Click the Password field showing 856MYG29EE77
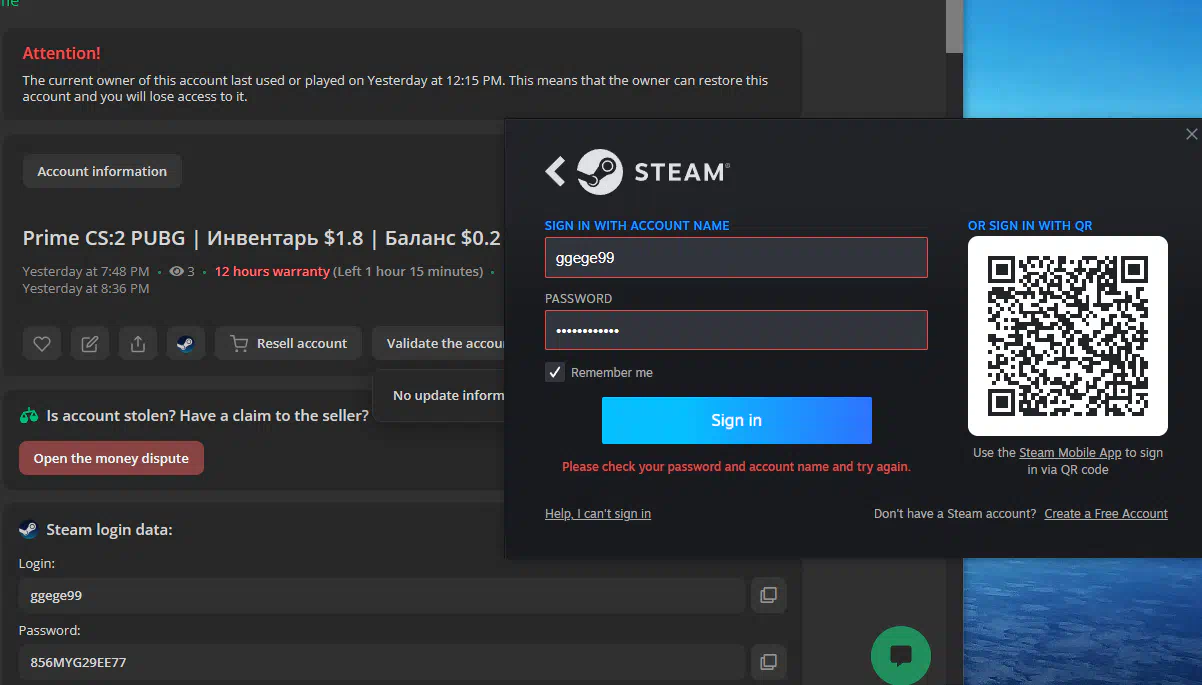Image resolution: width=1202 pixels, height=685 pixels. (x=381, y=662)
